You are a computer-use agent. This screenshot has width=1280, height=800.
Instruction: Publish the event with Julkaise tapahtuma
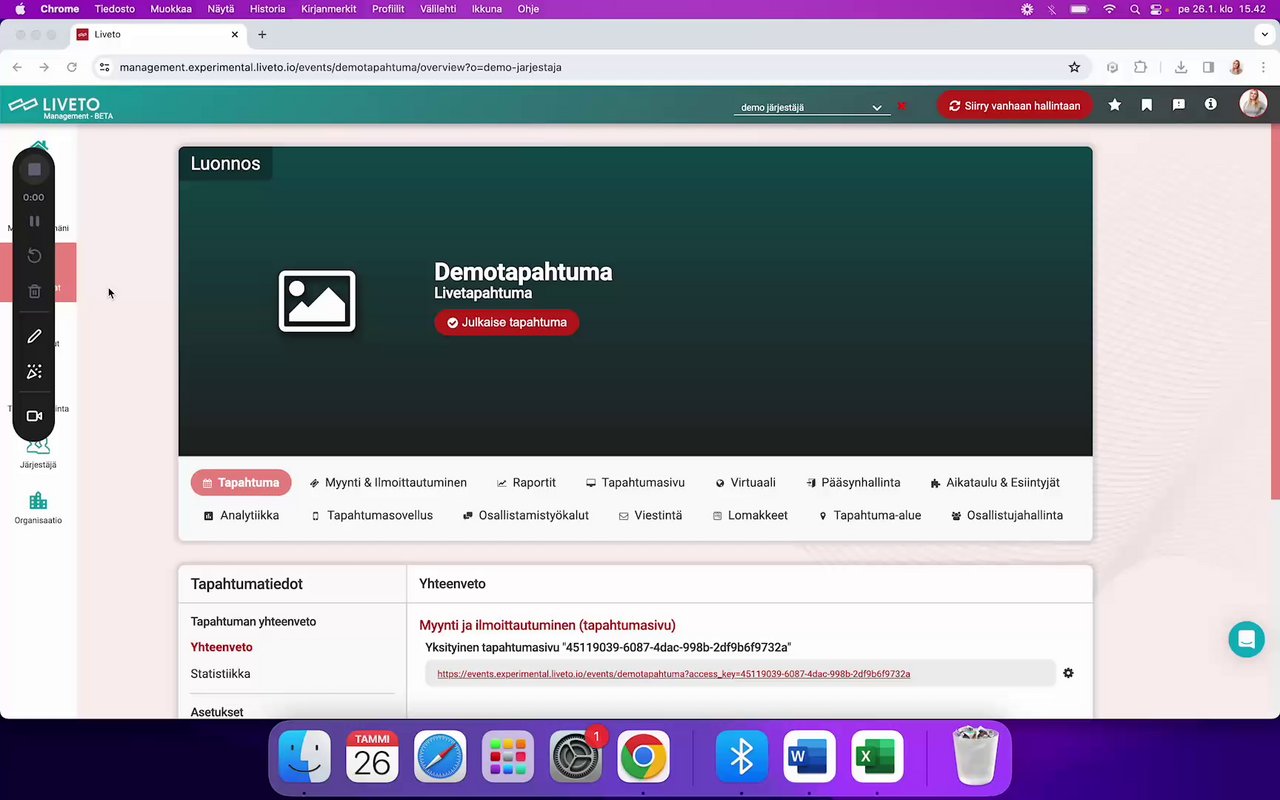coord(506,322)
